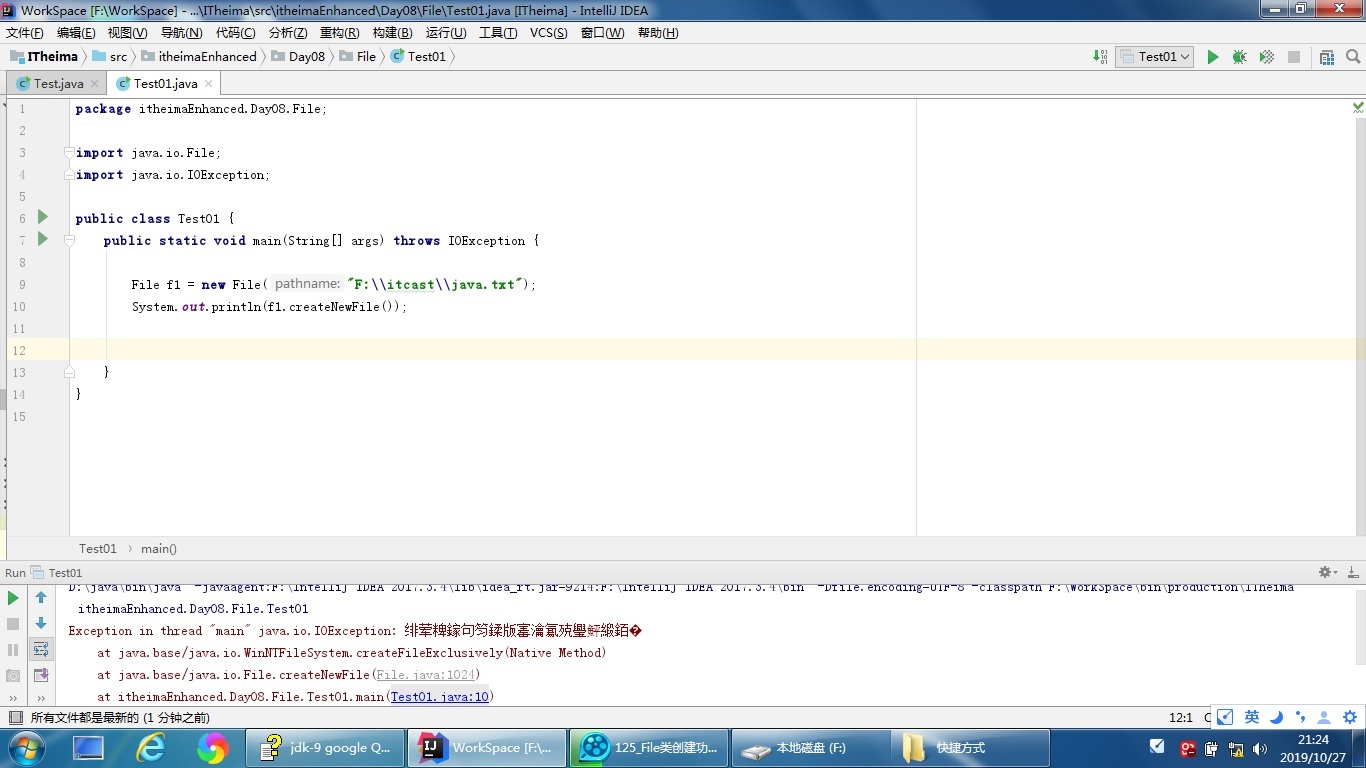Go up the stack trace arrow

tap(41, 598)
